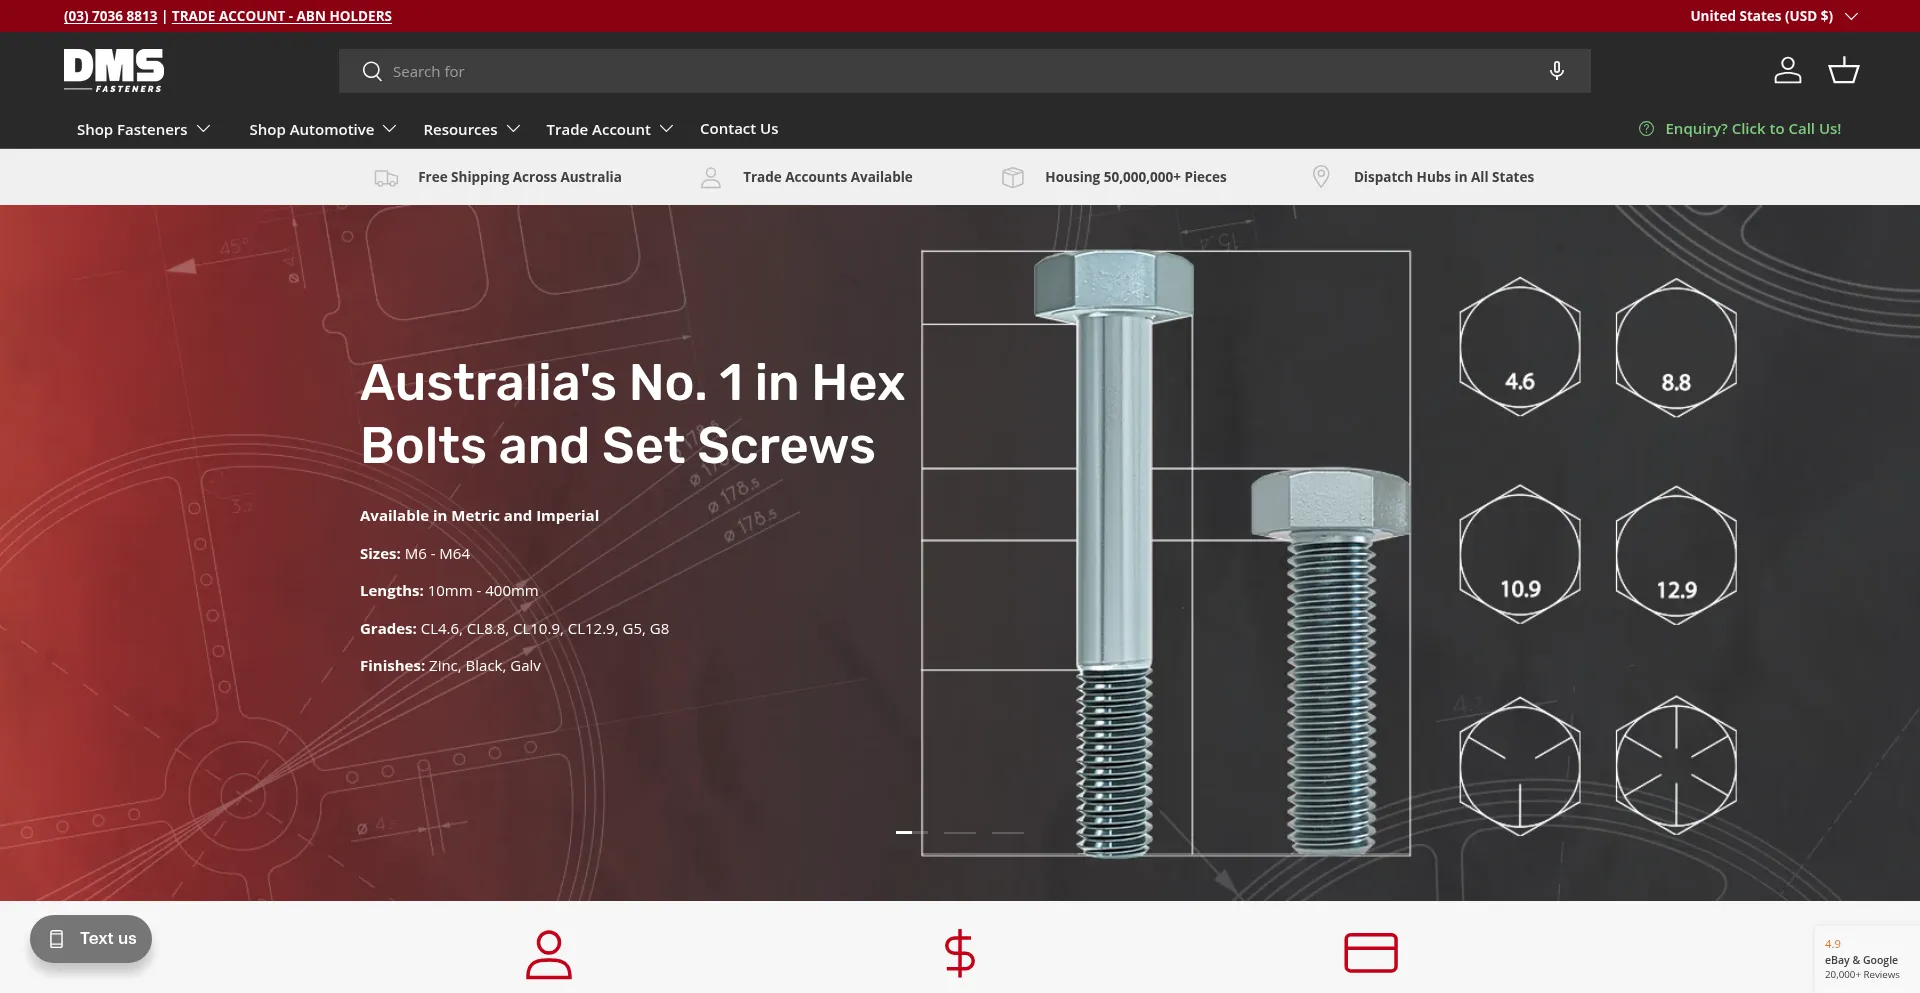Open Trade Account - ABN Holders link
Screen dimensions: 1920x993
[x=282, y=16]
